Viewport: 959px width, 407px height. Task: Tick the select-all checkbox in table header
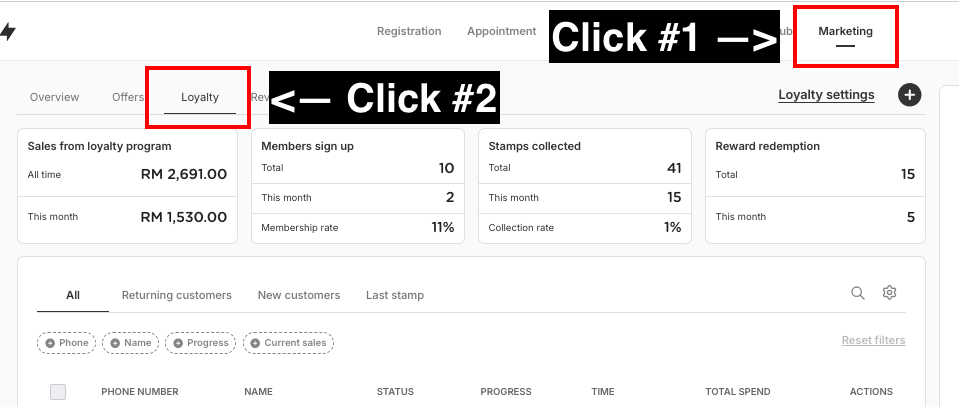tap(58, 392)
